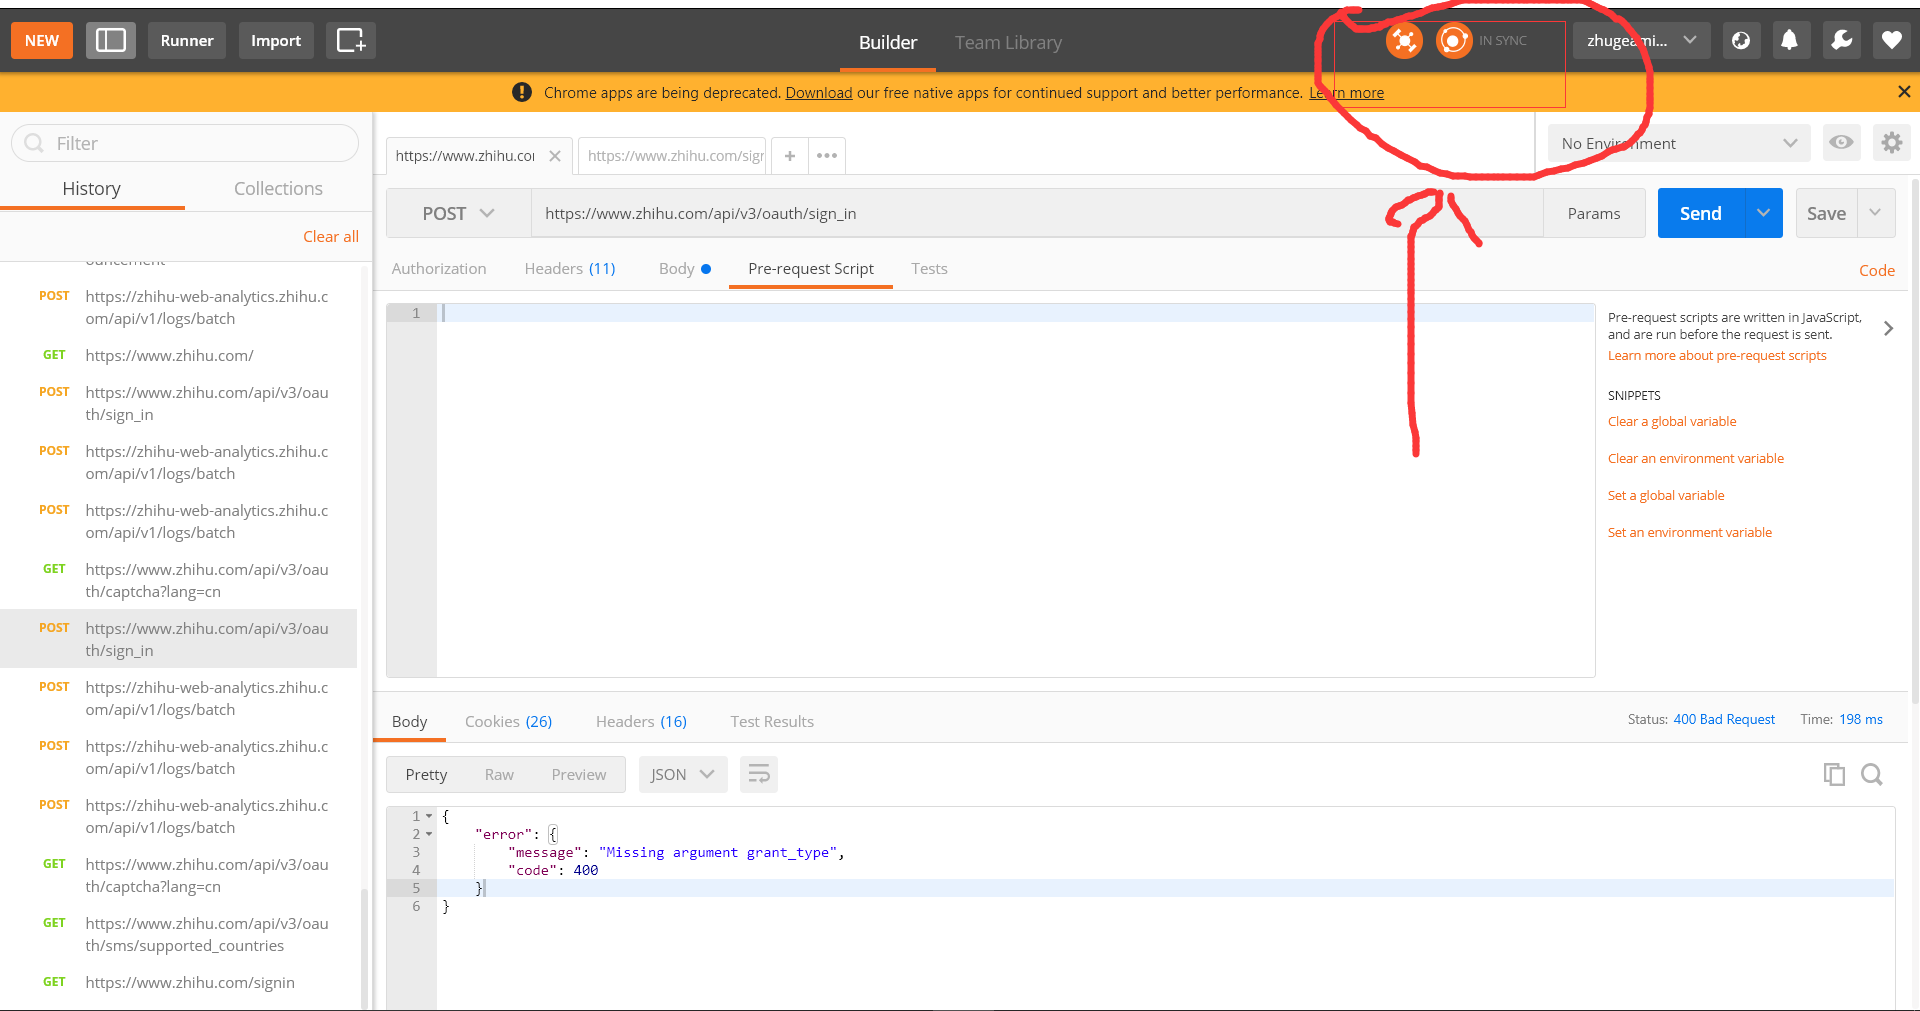This screenshot has width=1920, height=1011.
Task: Open history GET https://www.zhihu.com/signin
Action: point(179,982)
